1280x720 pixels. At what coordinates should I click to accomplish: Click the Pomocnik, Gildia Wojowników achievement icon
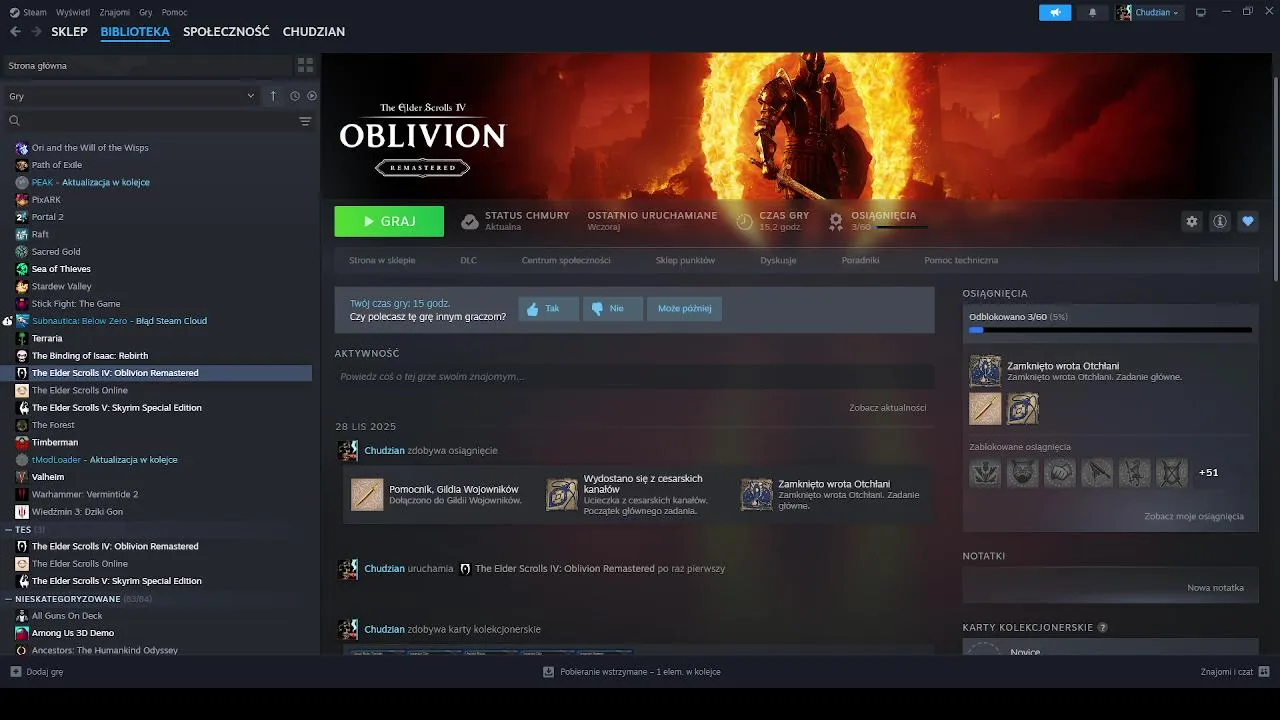[367, 494]
